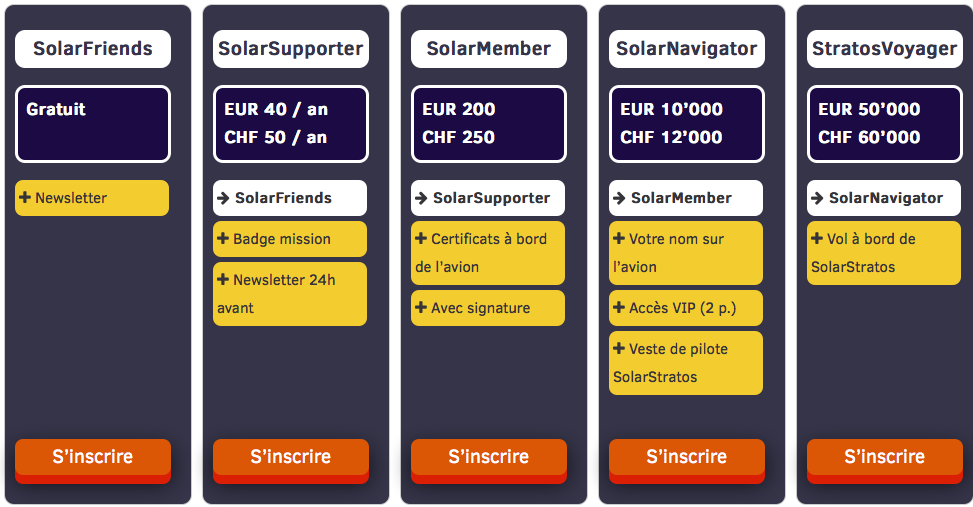Click the arrow icon before SolarMember

(x=619, y=198)
